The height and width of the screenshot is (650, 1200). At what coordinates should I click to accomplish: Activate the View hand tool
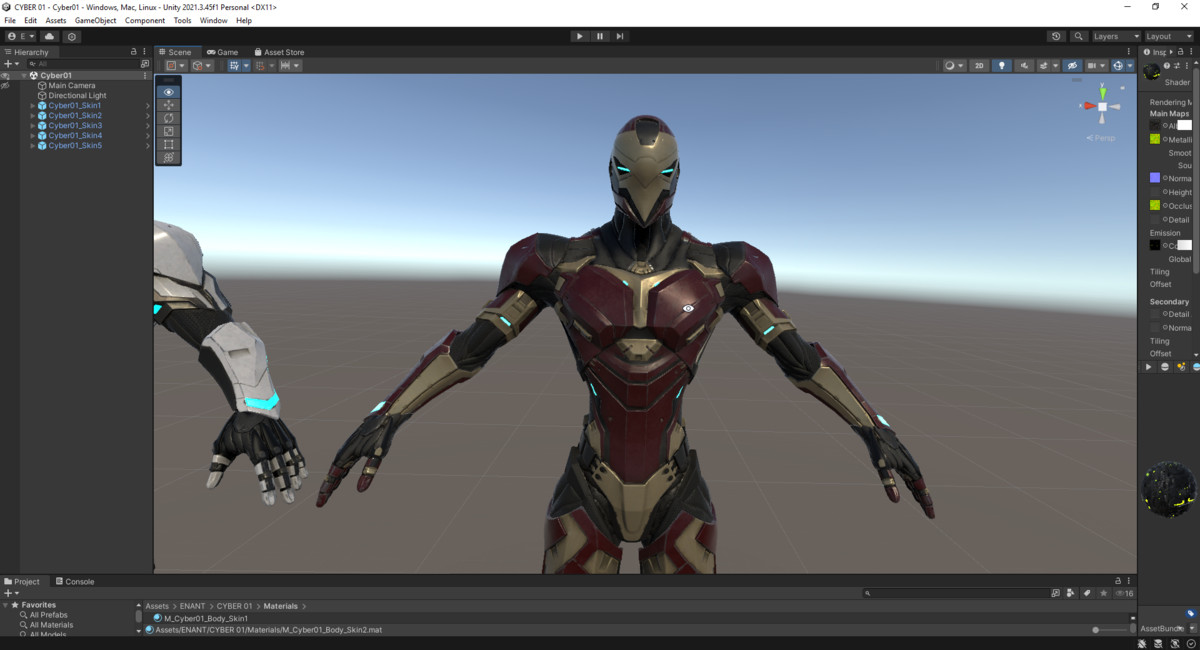pyautogui.click(x=168, y=92)
